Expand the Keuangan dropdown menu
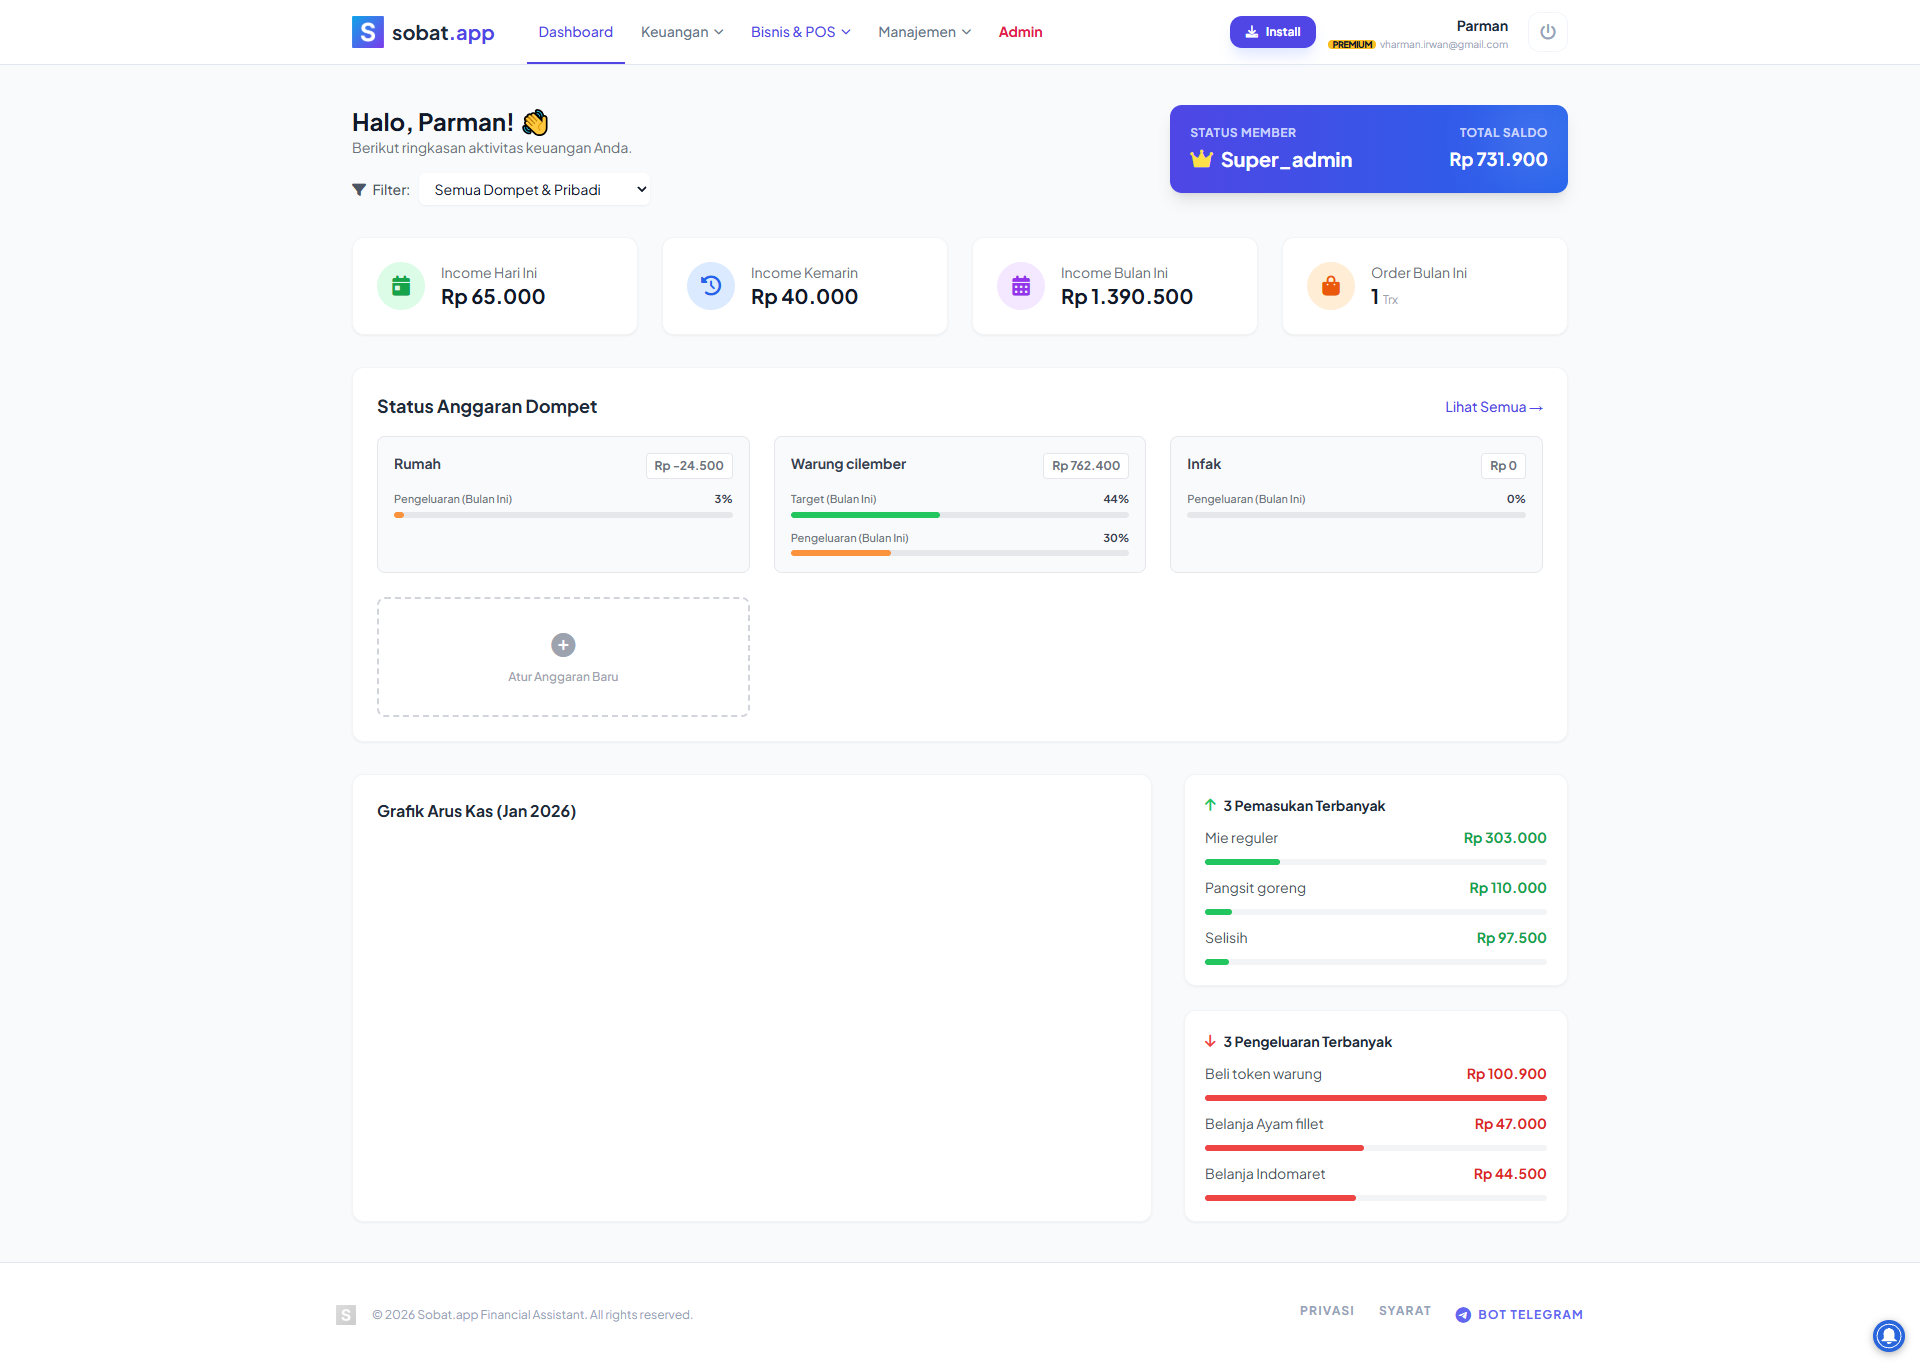The width and height of the screenshot is (1920, 1367). coord(682,31)
